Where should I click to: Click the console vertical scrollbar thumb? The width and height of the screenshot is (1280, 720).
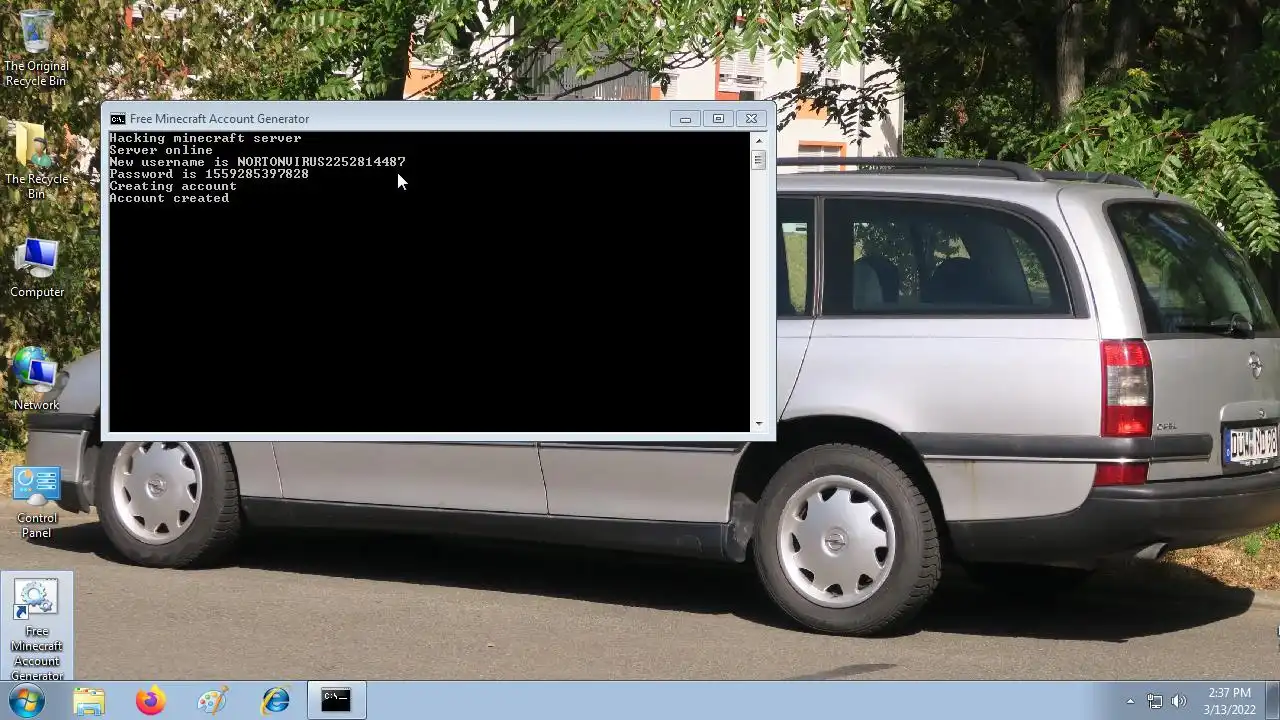[758, 159]
